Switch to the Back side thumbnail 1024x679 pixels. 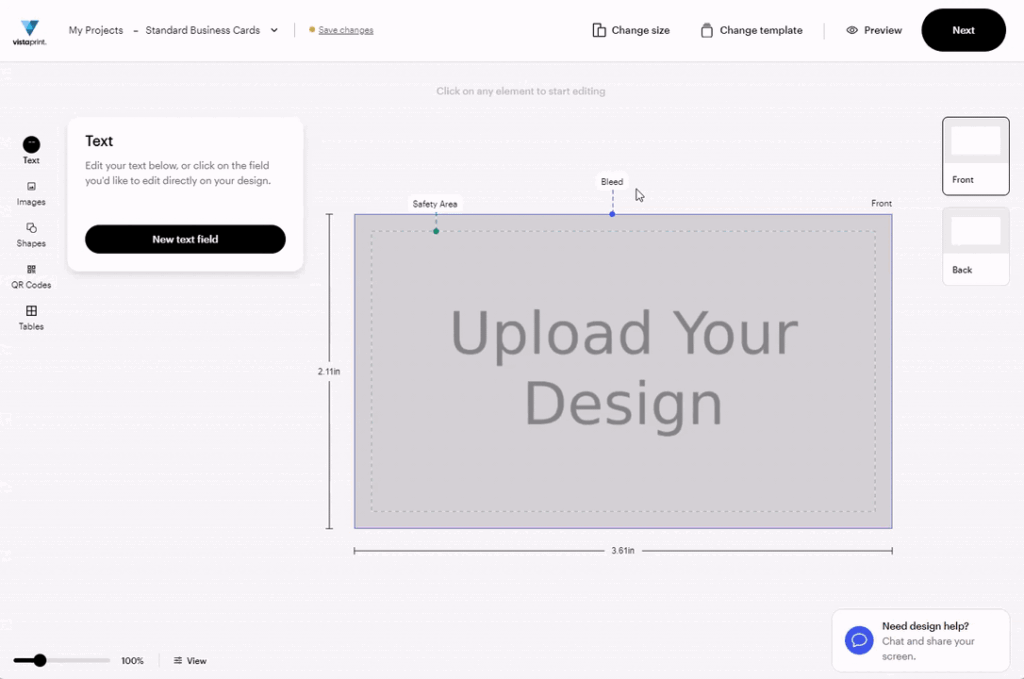[976, 246]
